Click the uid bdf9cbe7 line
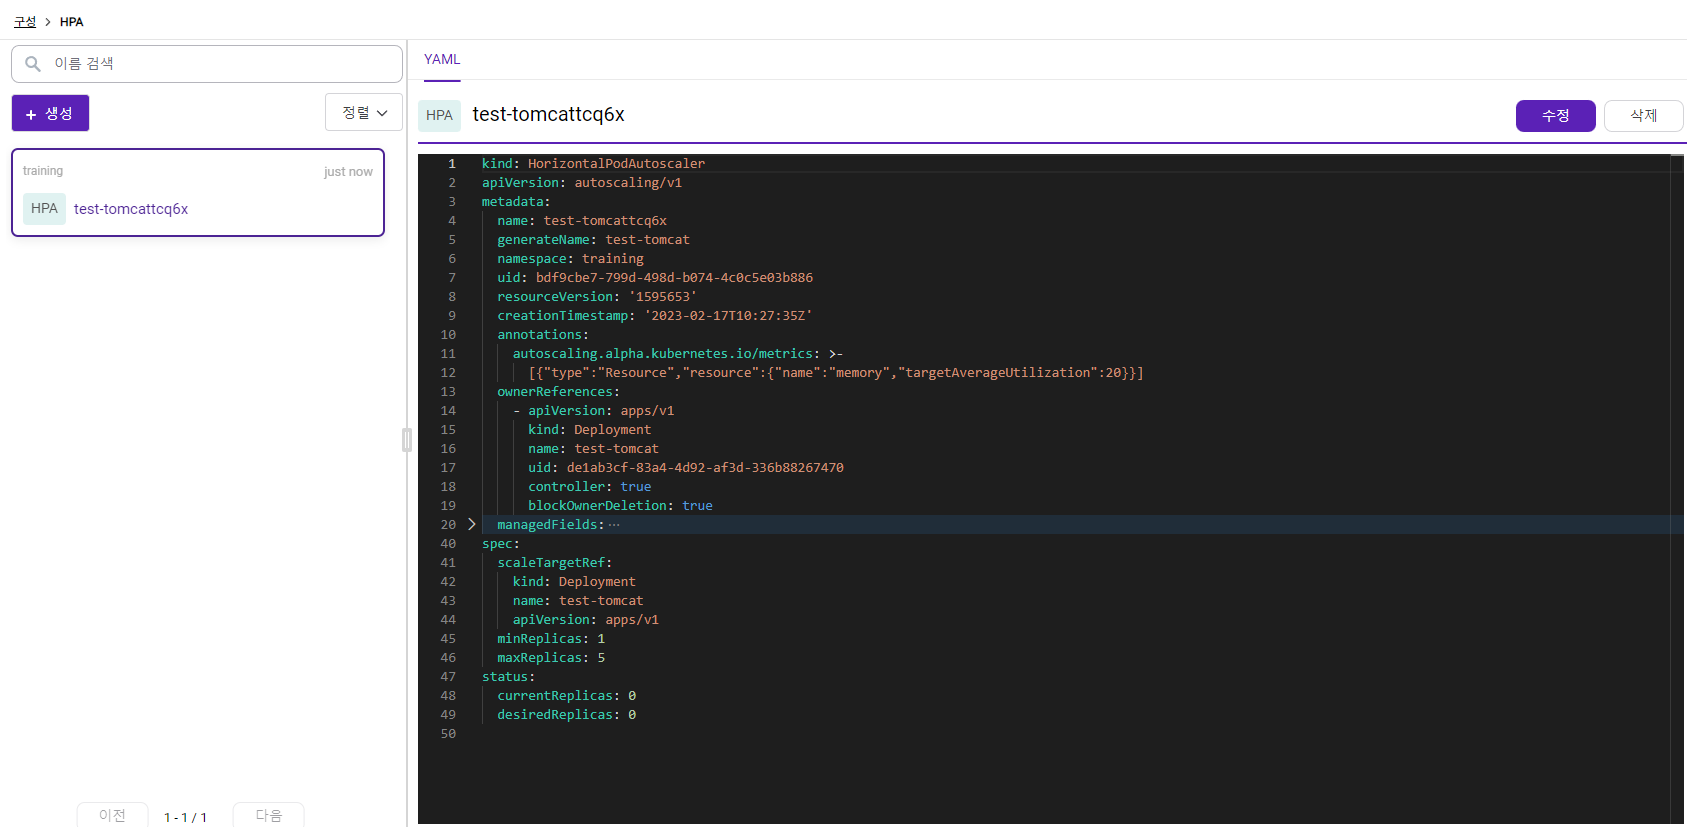The width and height of the screenshot is (1687, 827). [655, 277]
